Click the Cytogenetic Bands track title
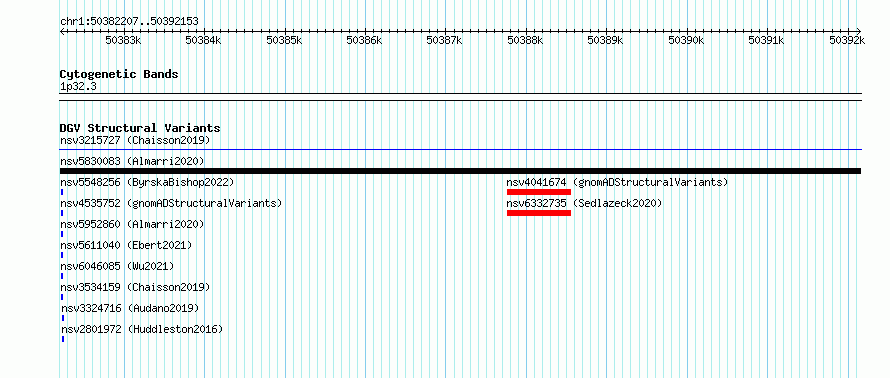Viewport: 890px width, 378px height. [x=119, y=74]
